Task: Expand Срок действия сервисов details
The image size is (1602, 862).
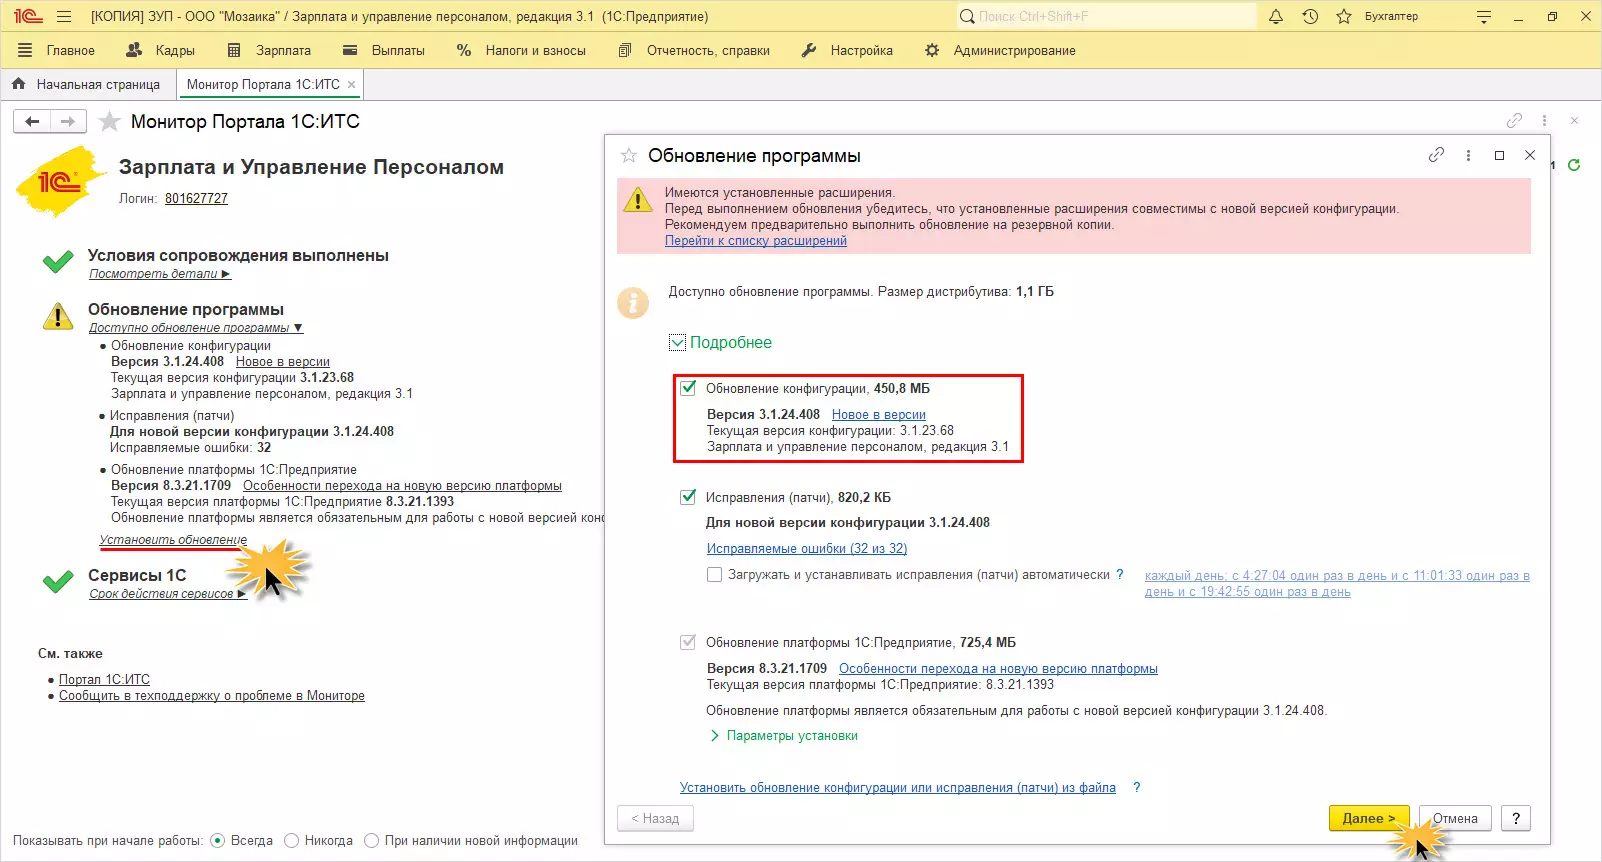Action: [x=168, y=594]
